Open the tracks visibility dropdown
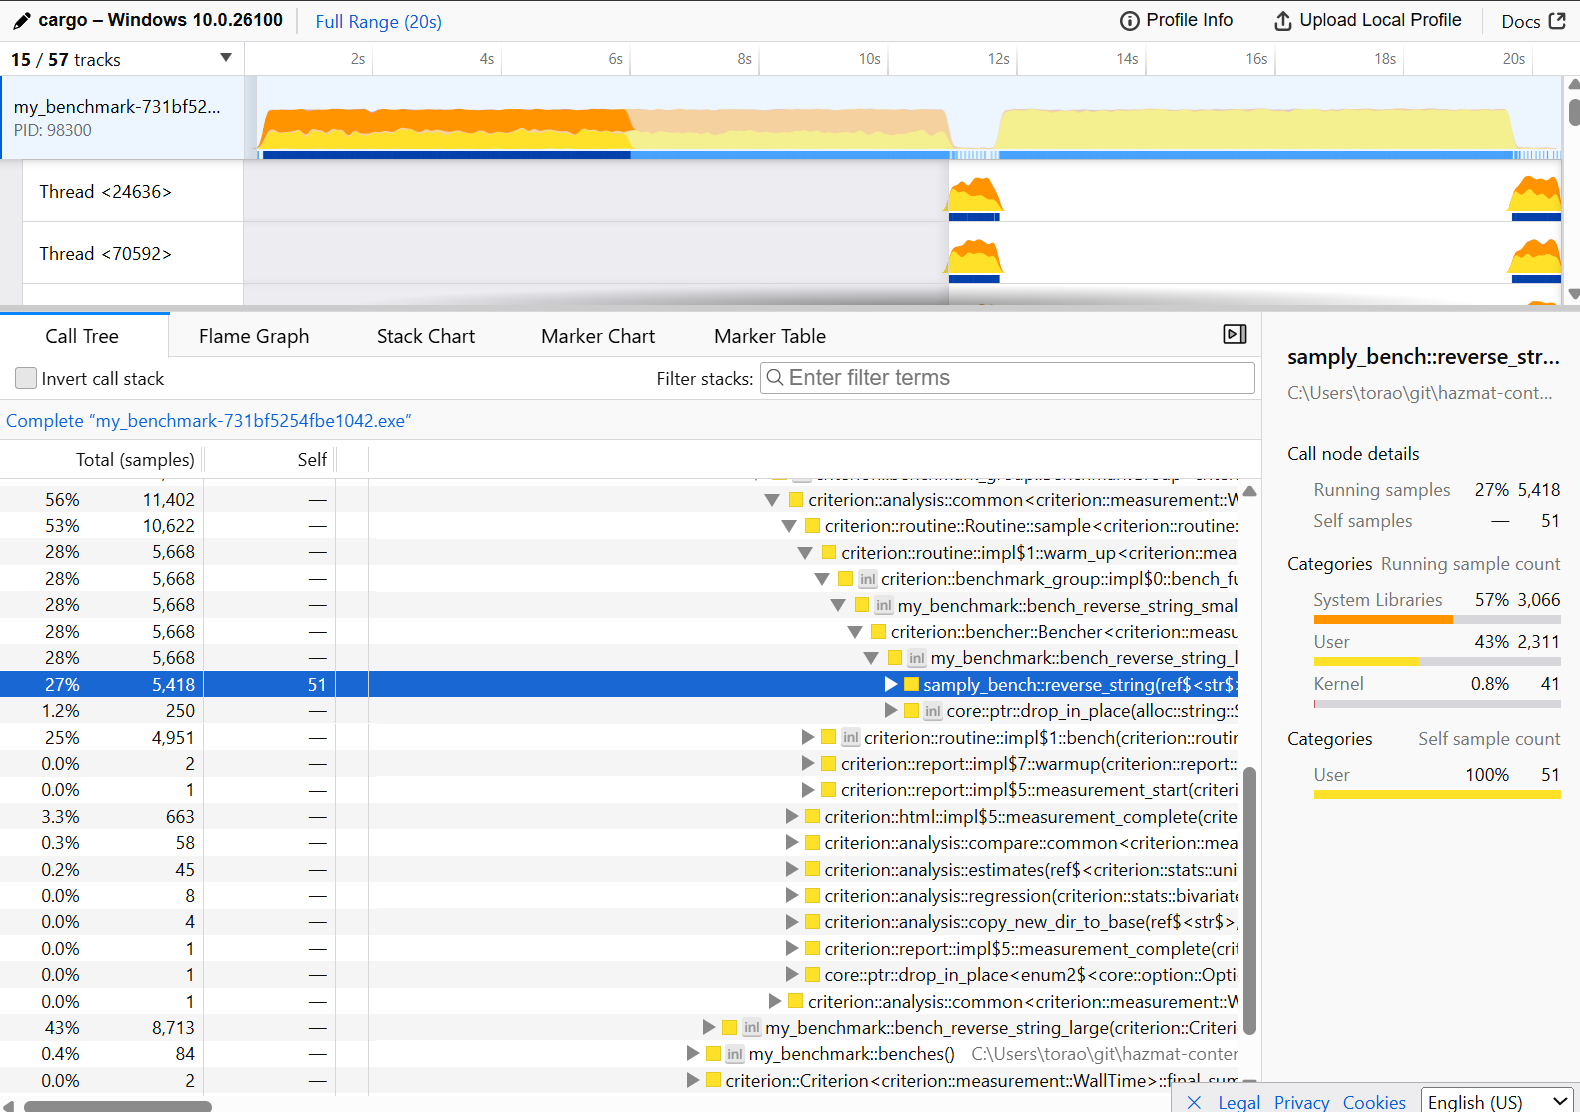The width and height of the screenshot is (1580, 1112). pyautogui.click(x=226, y=58)
